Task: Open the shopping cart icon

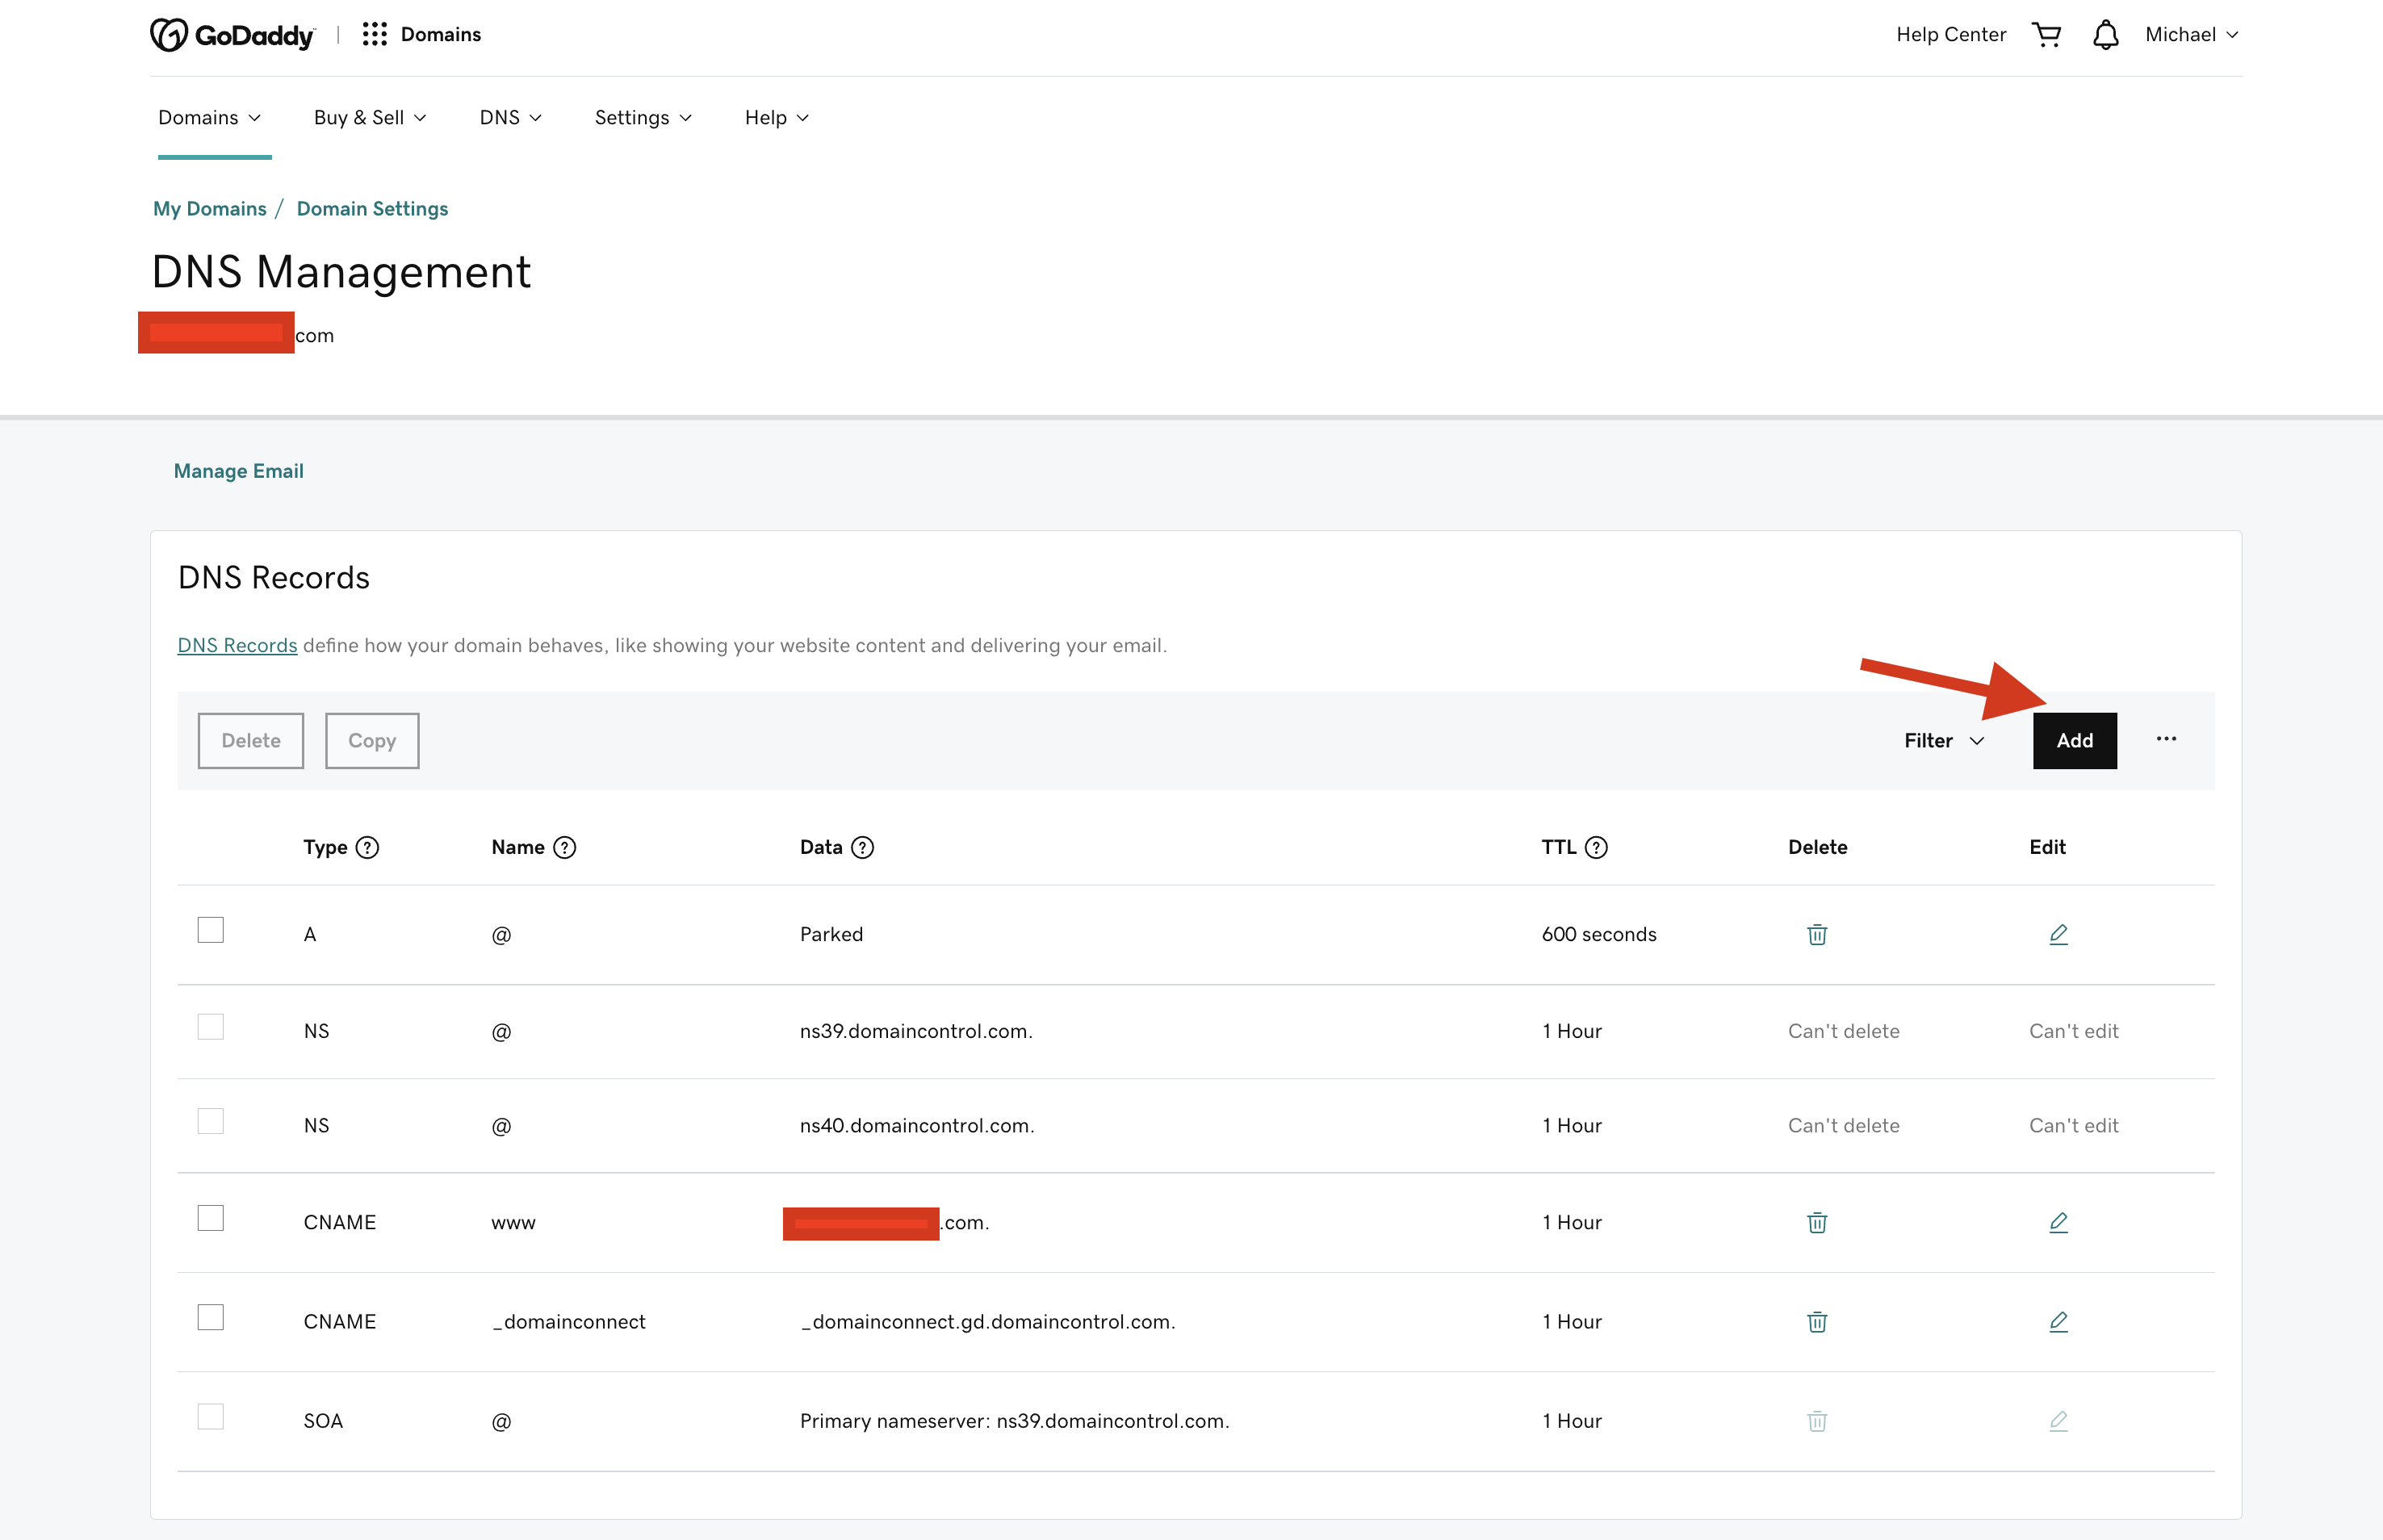Action: 2047,35
